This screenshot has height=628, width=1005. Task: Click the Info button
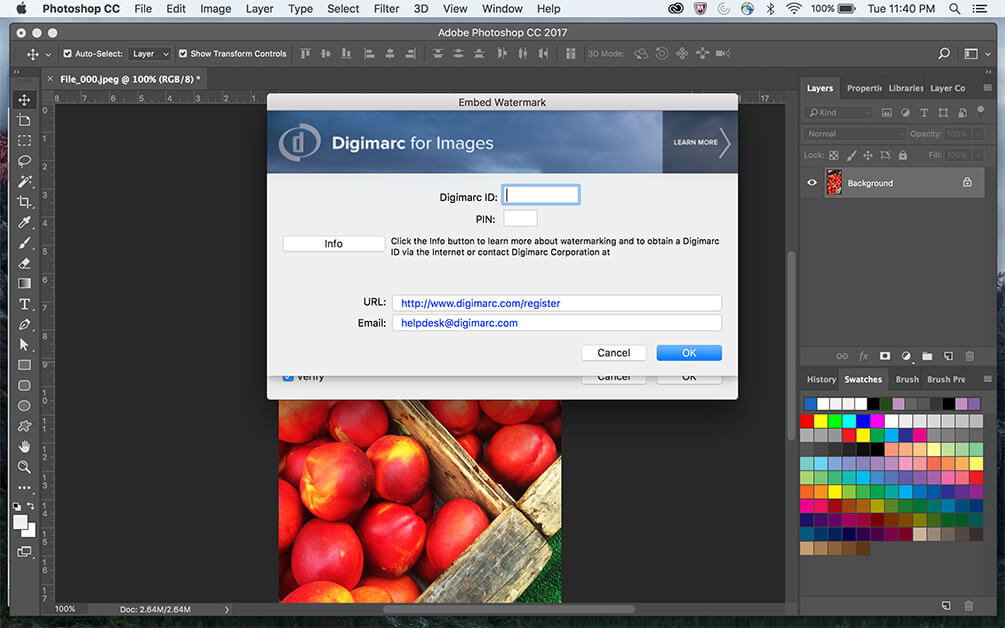(x=333, y=244)
